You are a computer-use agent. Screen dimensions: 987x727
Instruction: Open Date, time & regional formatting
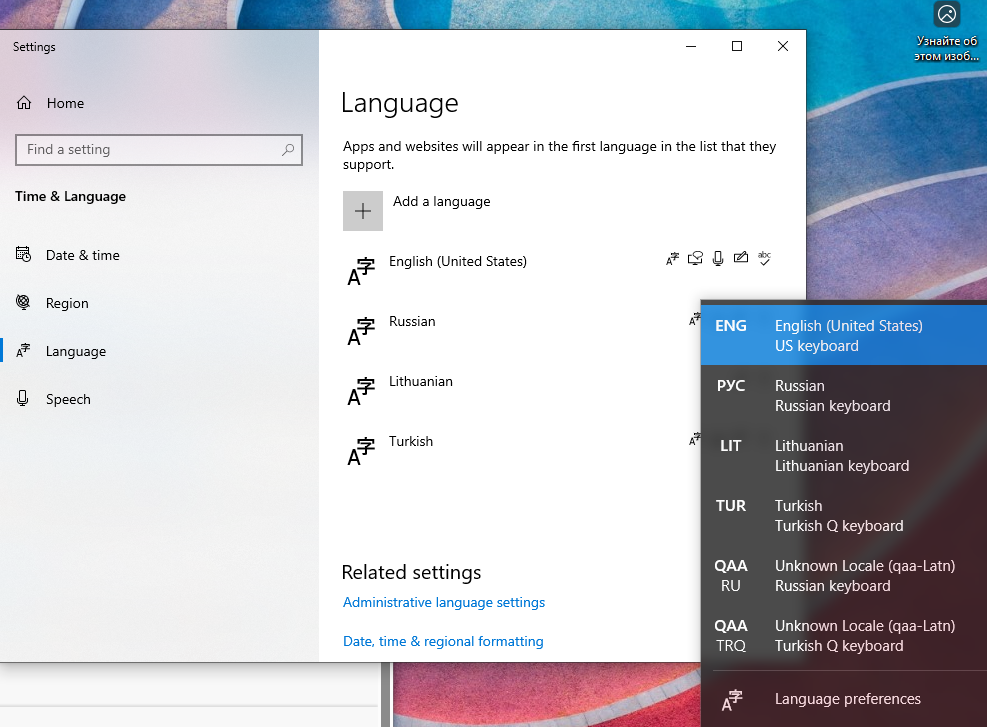[443, 641]
